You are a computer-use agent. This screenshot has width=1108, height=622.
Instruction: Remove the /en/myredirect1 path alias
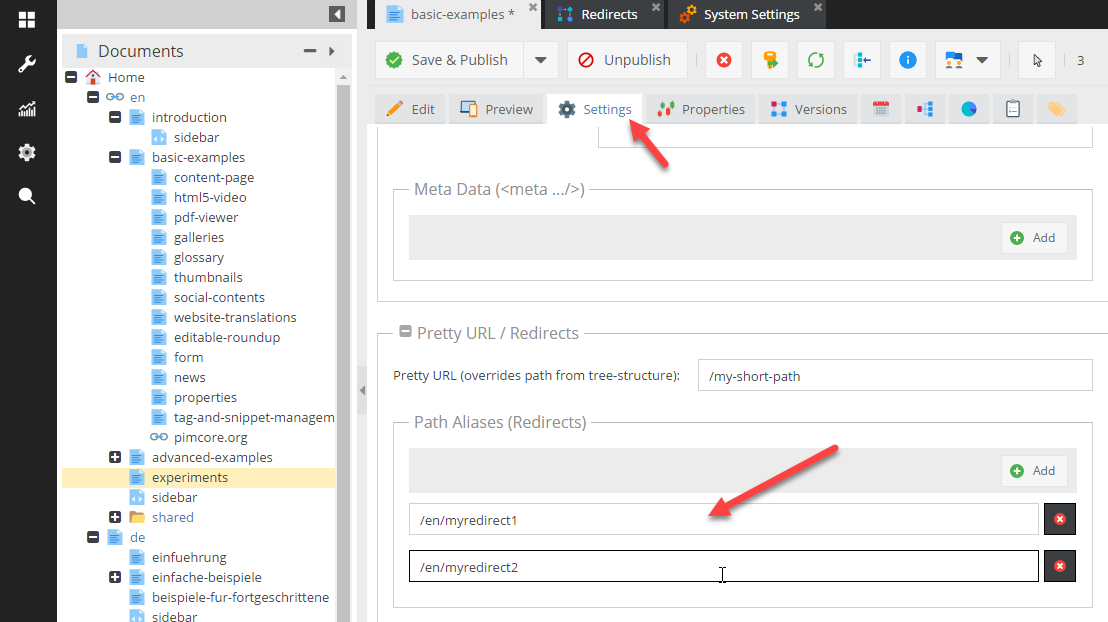(1059, 519)
